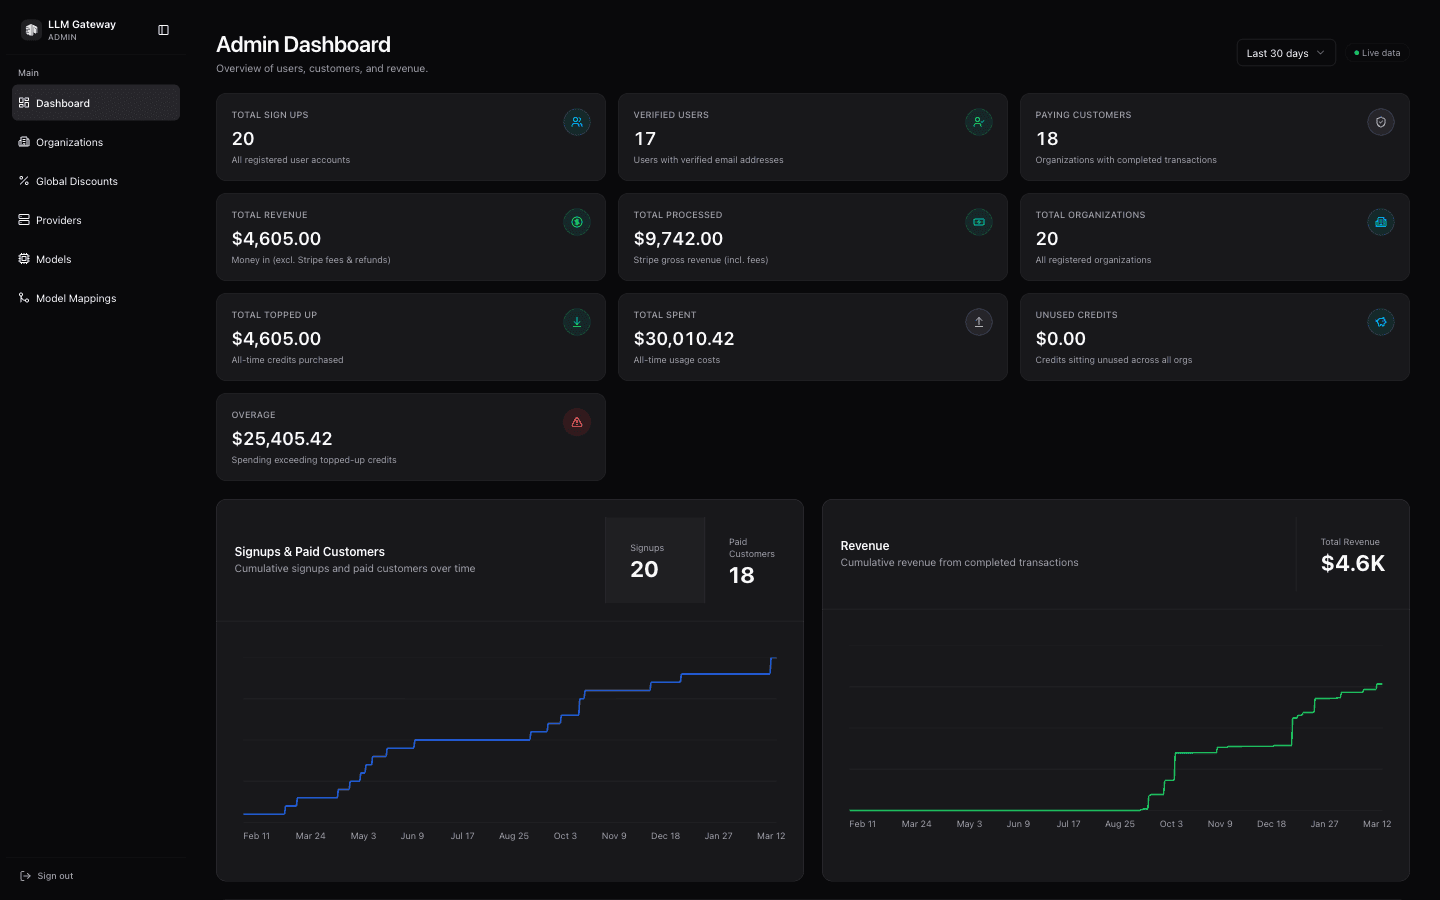Click the Verified Users check icon
Screen dimensions: 1440x900
click(x=979, y=122)
